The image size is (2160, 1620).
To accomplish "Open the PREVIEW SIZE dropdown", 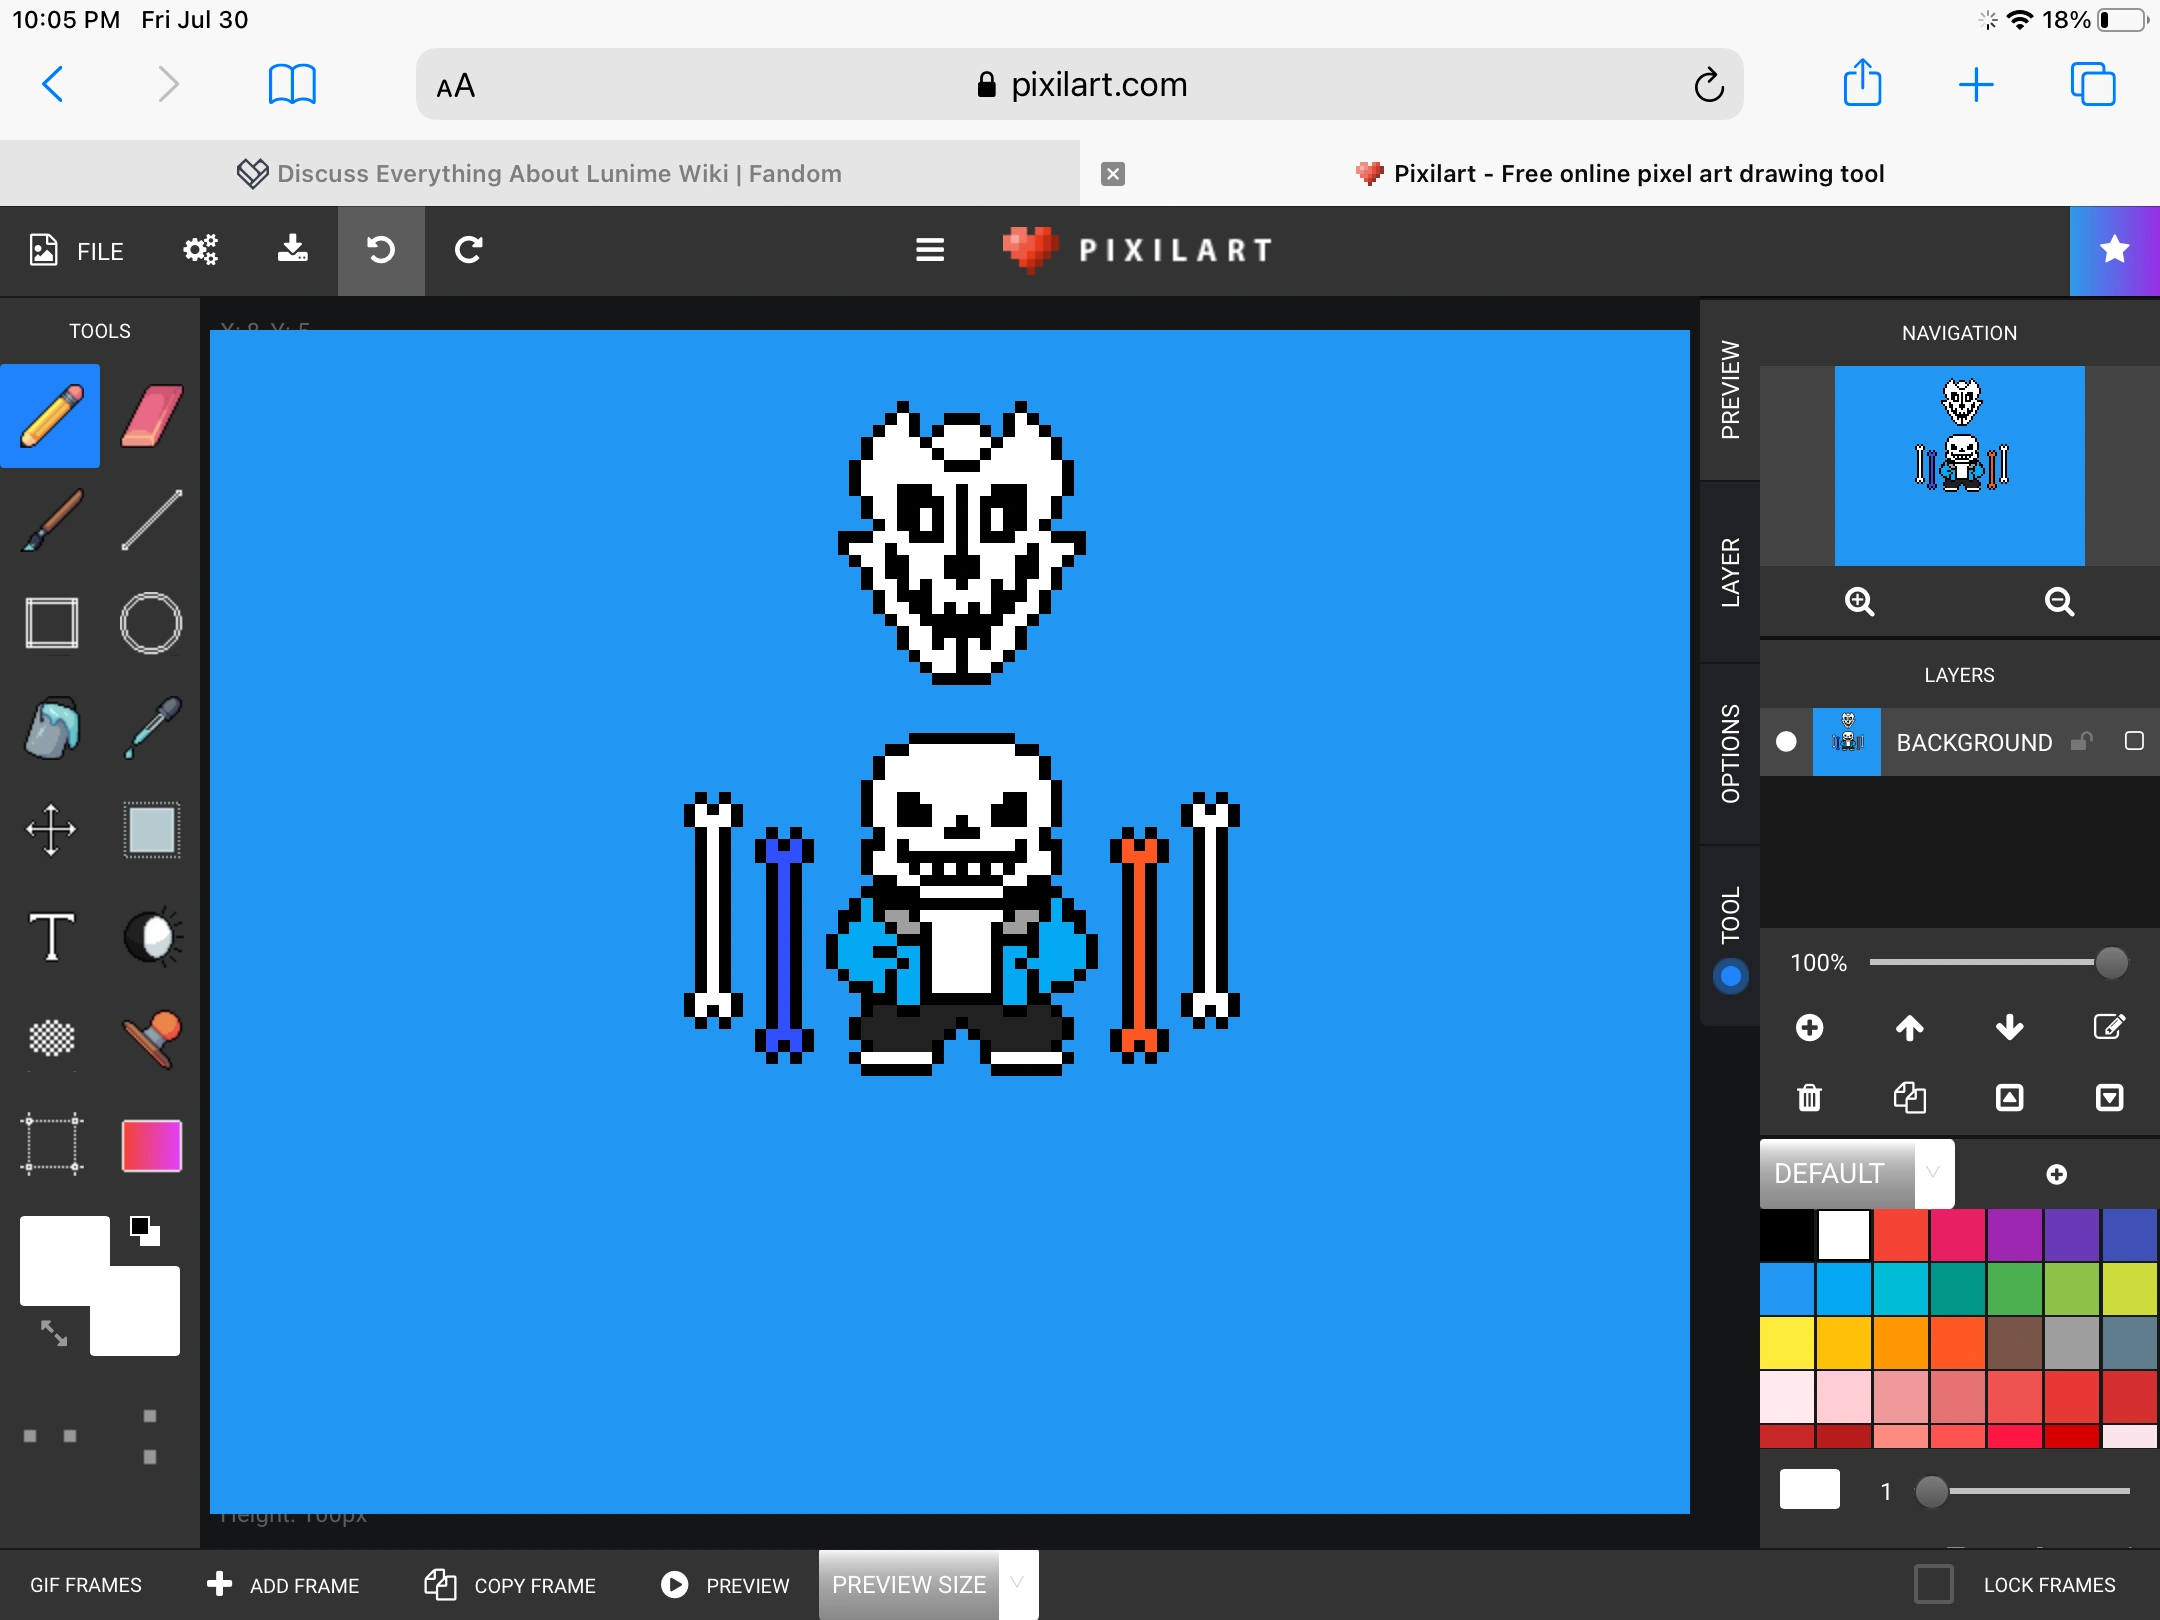I will [x=1016, y=1584].
